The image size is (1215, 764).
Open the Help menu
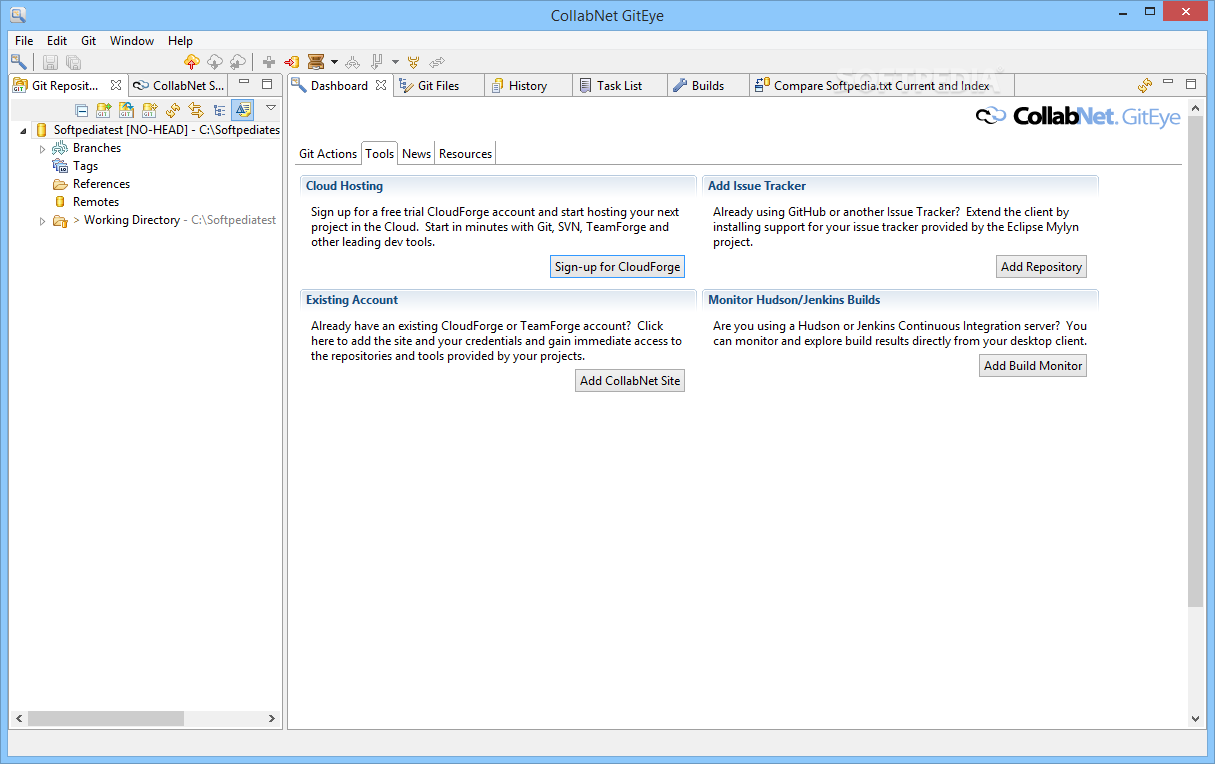pos(181,41)
